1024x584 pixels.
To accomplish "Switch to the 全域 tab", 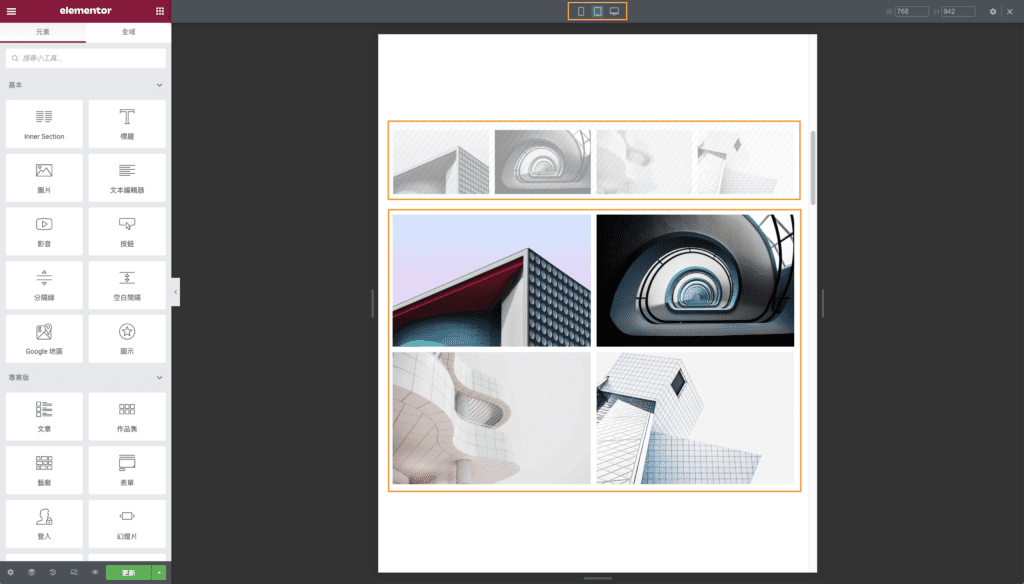I will point(128,32).
